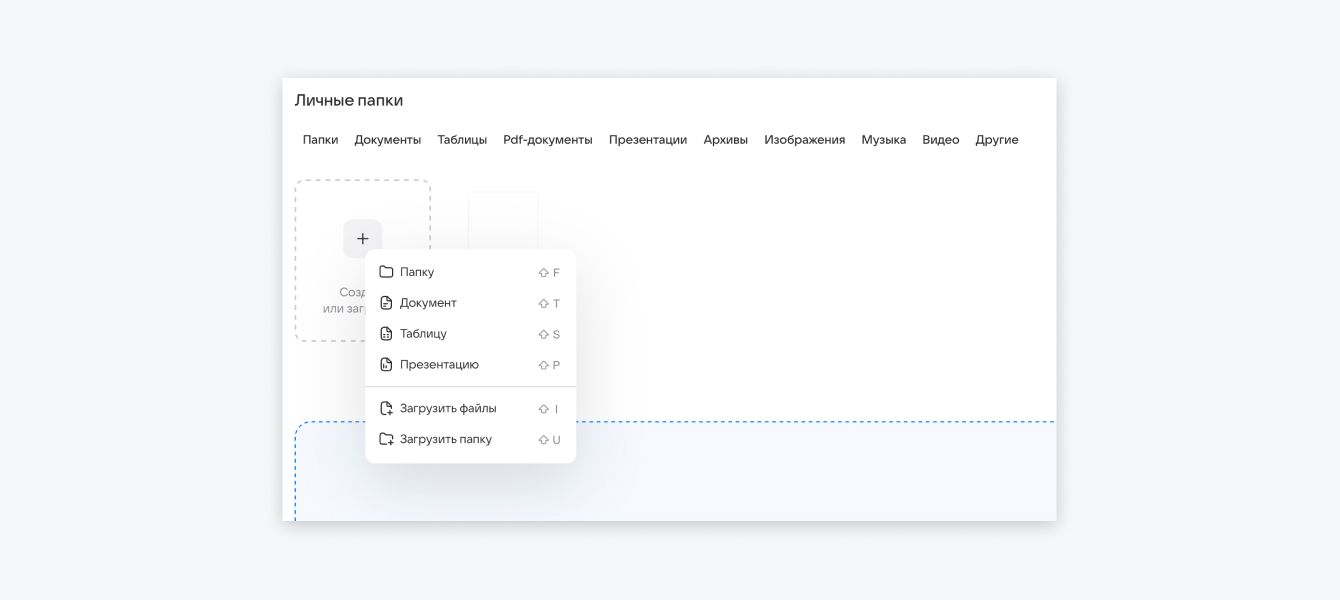Select the Таблицы tab
The height and width of the screenshot is (600, 1340).
click(462, 140)
